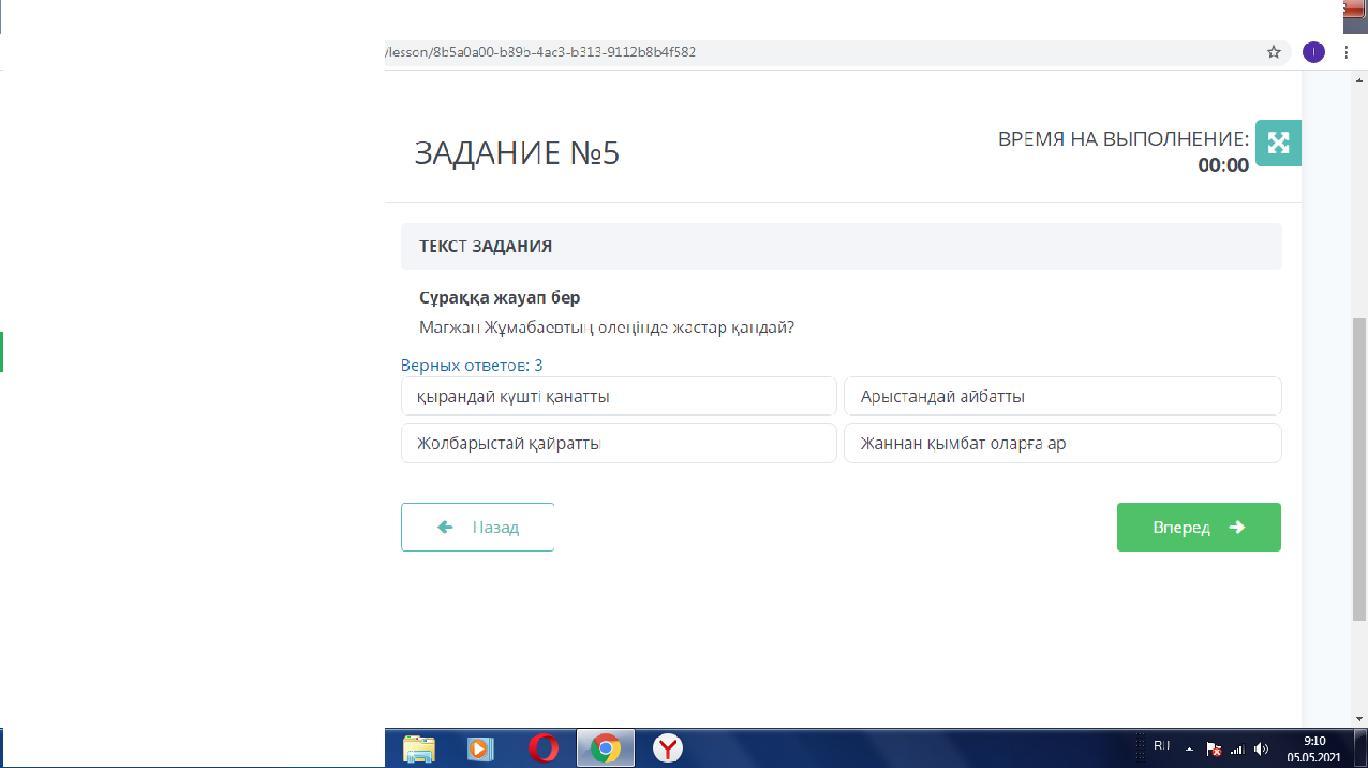The height and width of the screenshot is (768, 1368).
Task: Open Opera browser from the taskbar
Action: click(x=544, y=748)
